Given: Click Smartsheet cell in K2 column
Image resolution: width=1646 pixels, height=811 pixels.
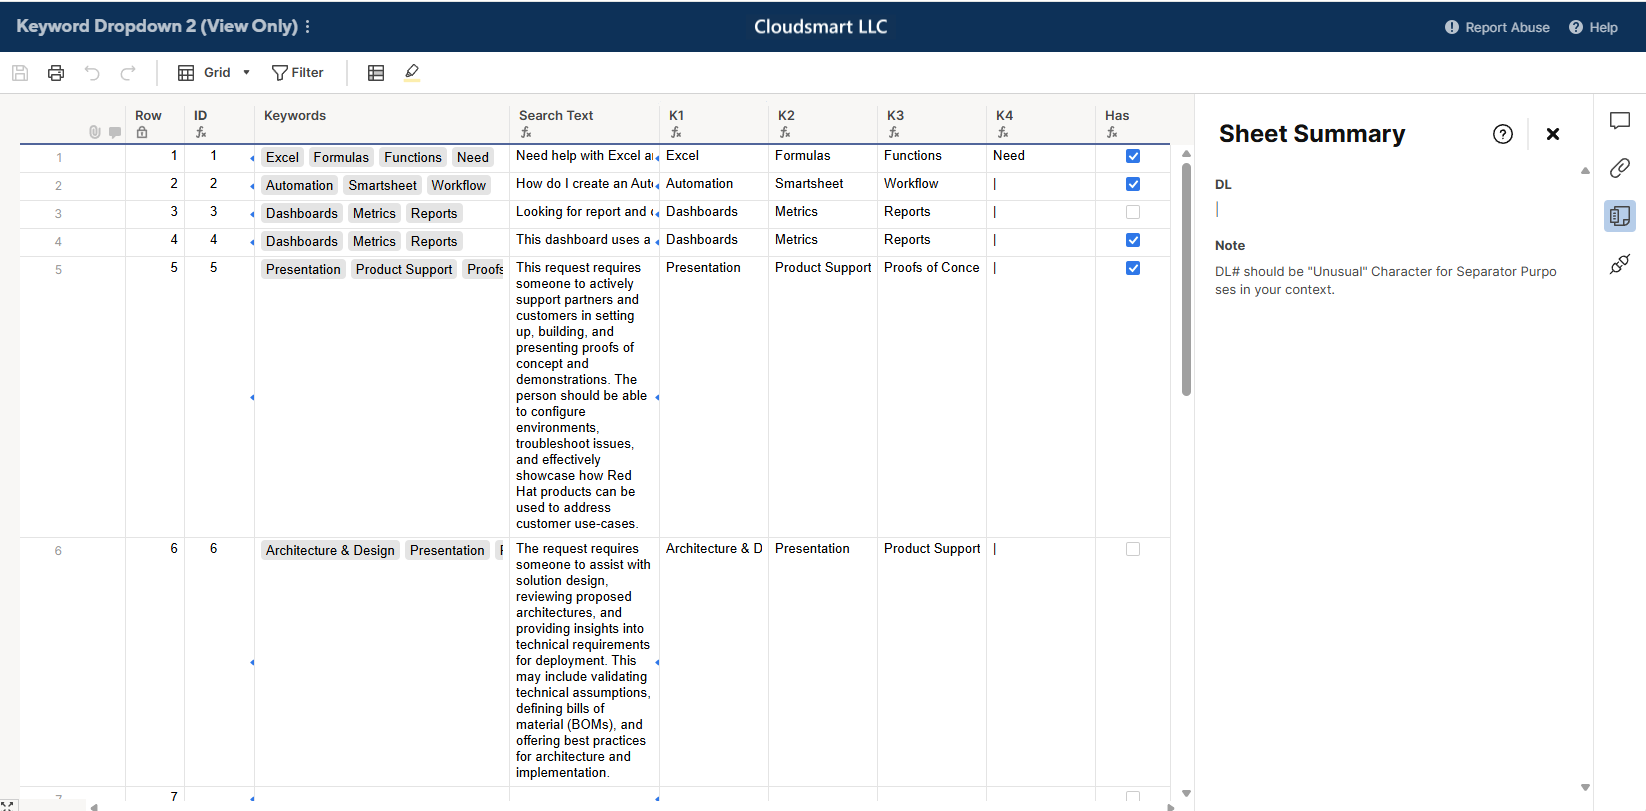Looking at the screenshot, I should click(x=823, y=184).
